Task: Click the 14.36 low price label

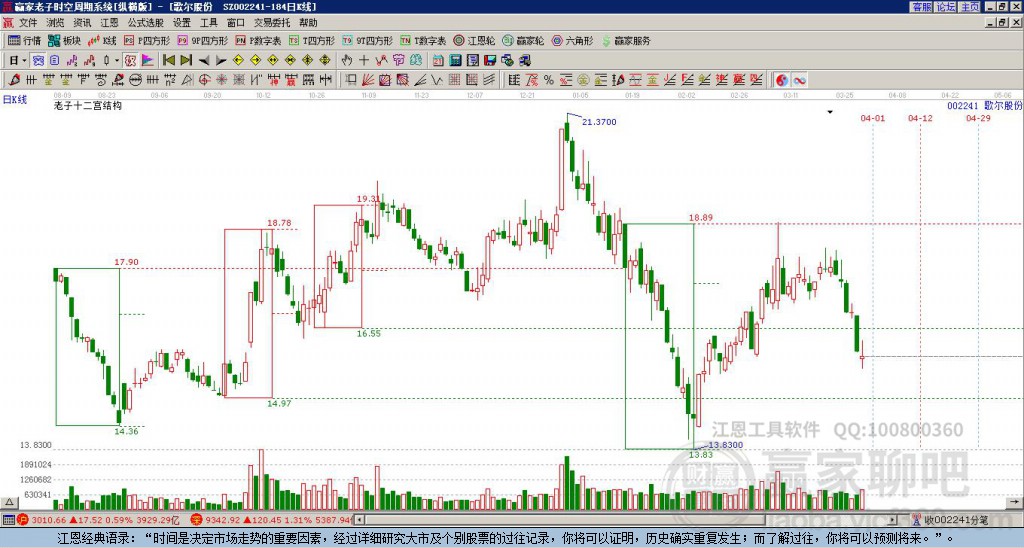Action: (127, 431)
